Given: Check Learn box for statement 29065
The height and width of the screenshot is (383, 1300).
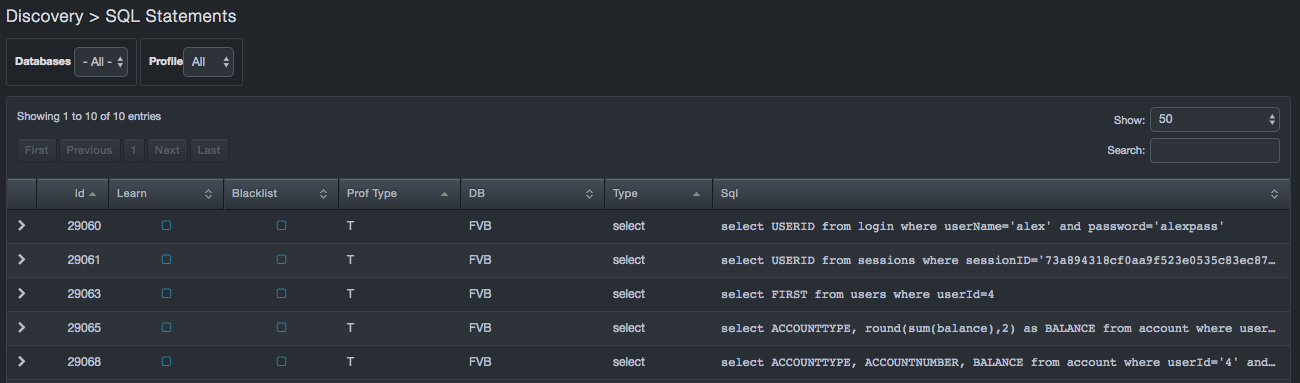Looking at the screenshot, I should (x=166, y=327).
